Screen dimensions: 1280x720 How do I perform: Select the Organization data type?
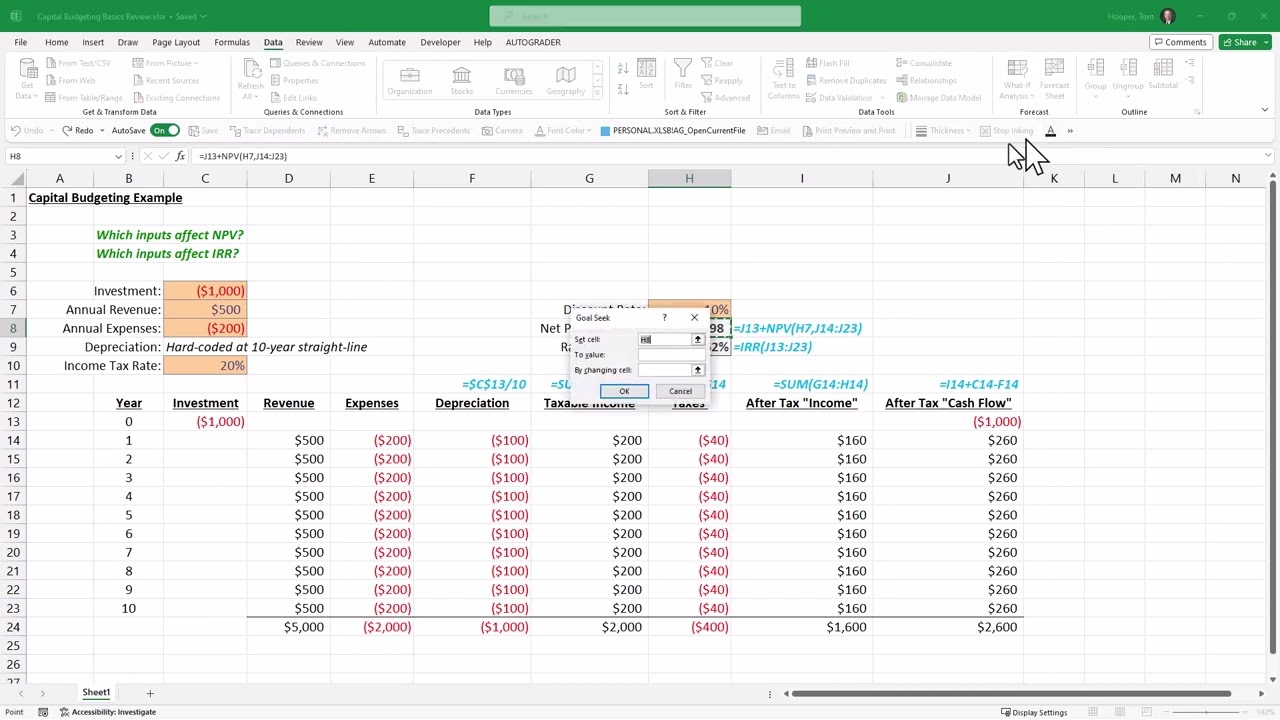410,81
